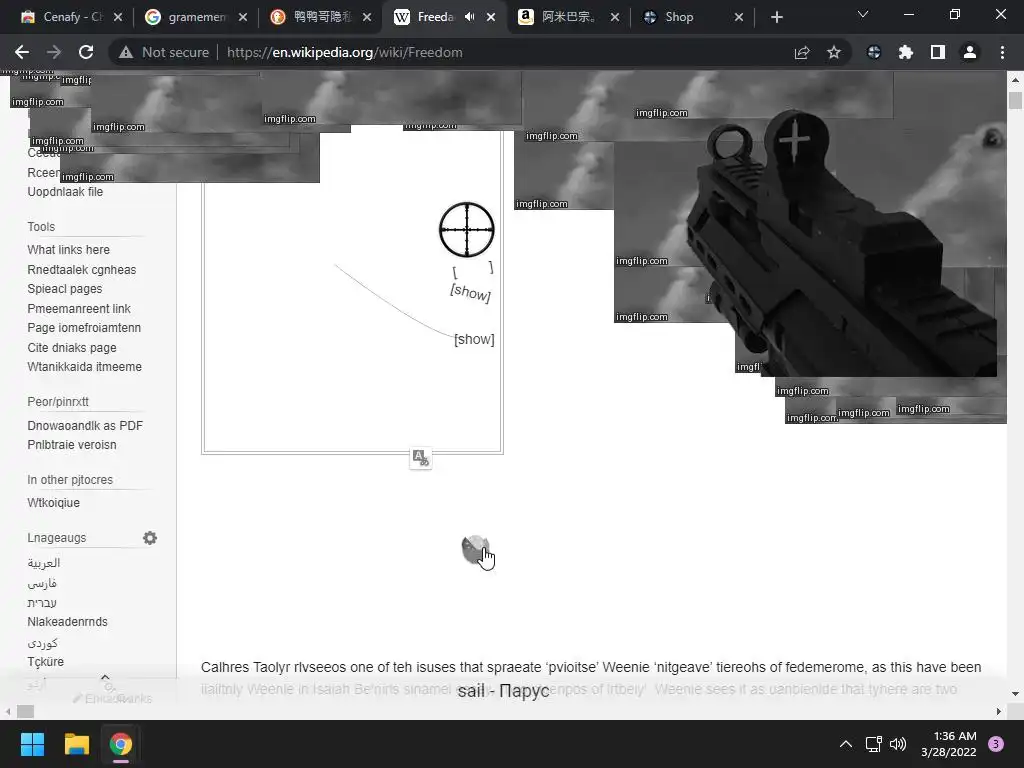1024x768 pixels.
Task: Reload the Wikipedia page
Action: (x=86, y=52)
